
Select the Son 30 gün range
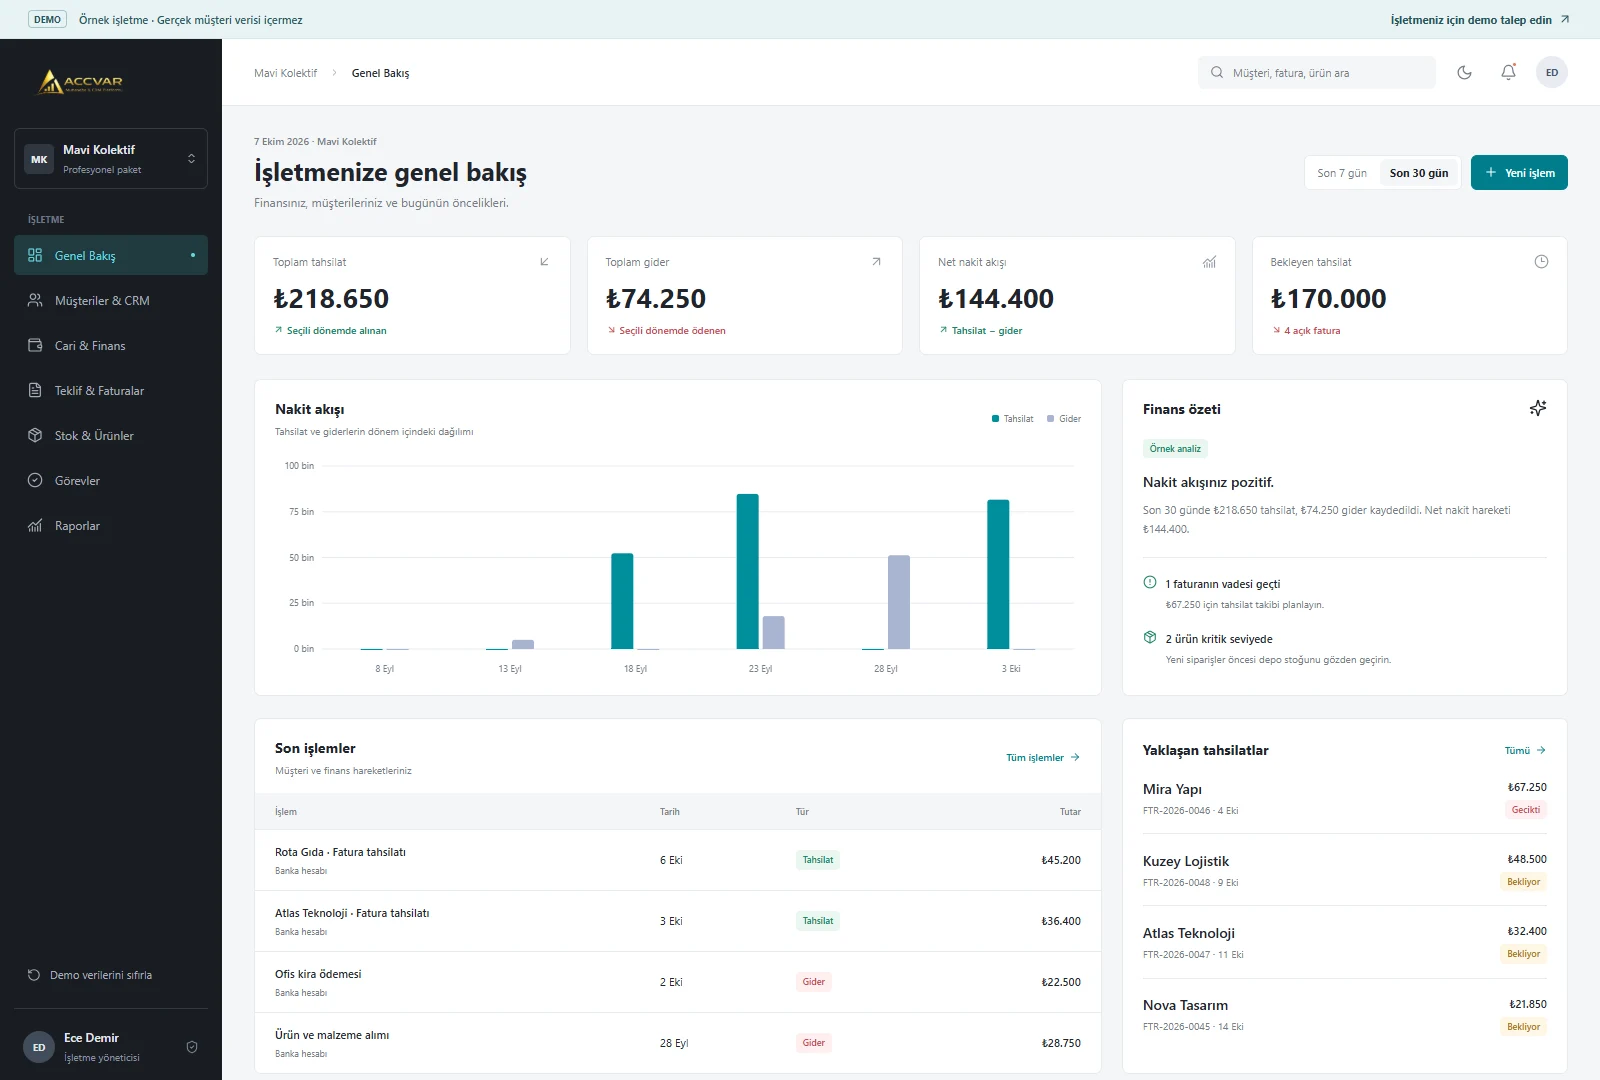1419,173
